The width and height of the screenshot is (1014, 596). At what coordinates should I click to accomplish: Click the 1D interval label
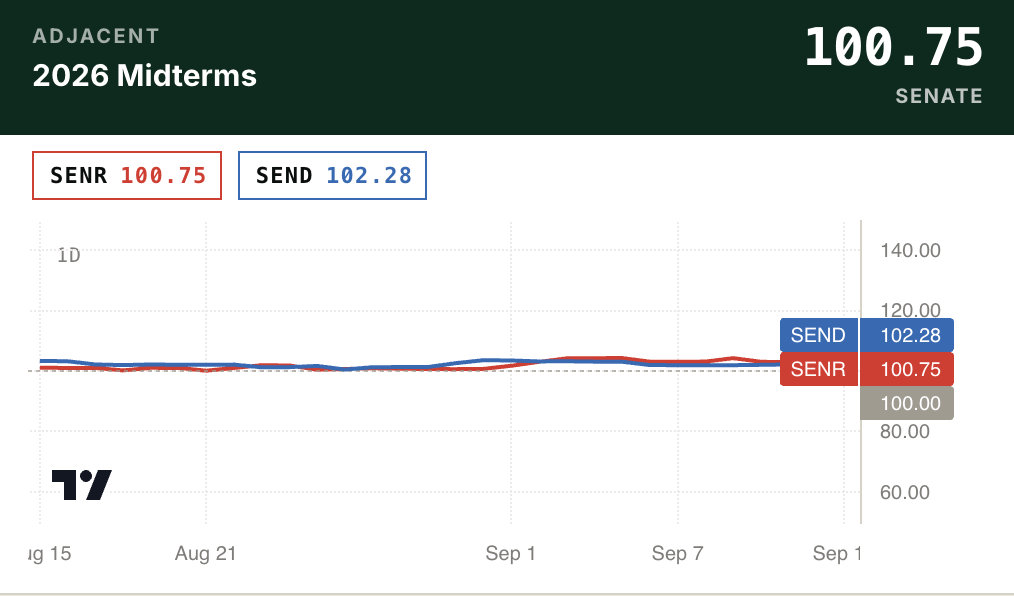click(x=69, y=255)
